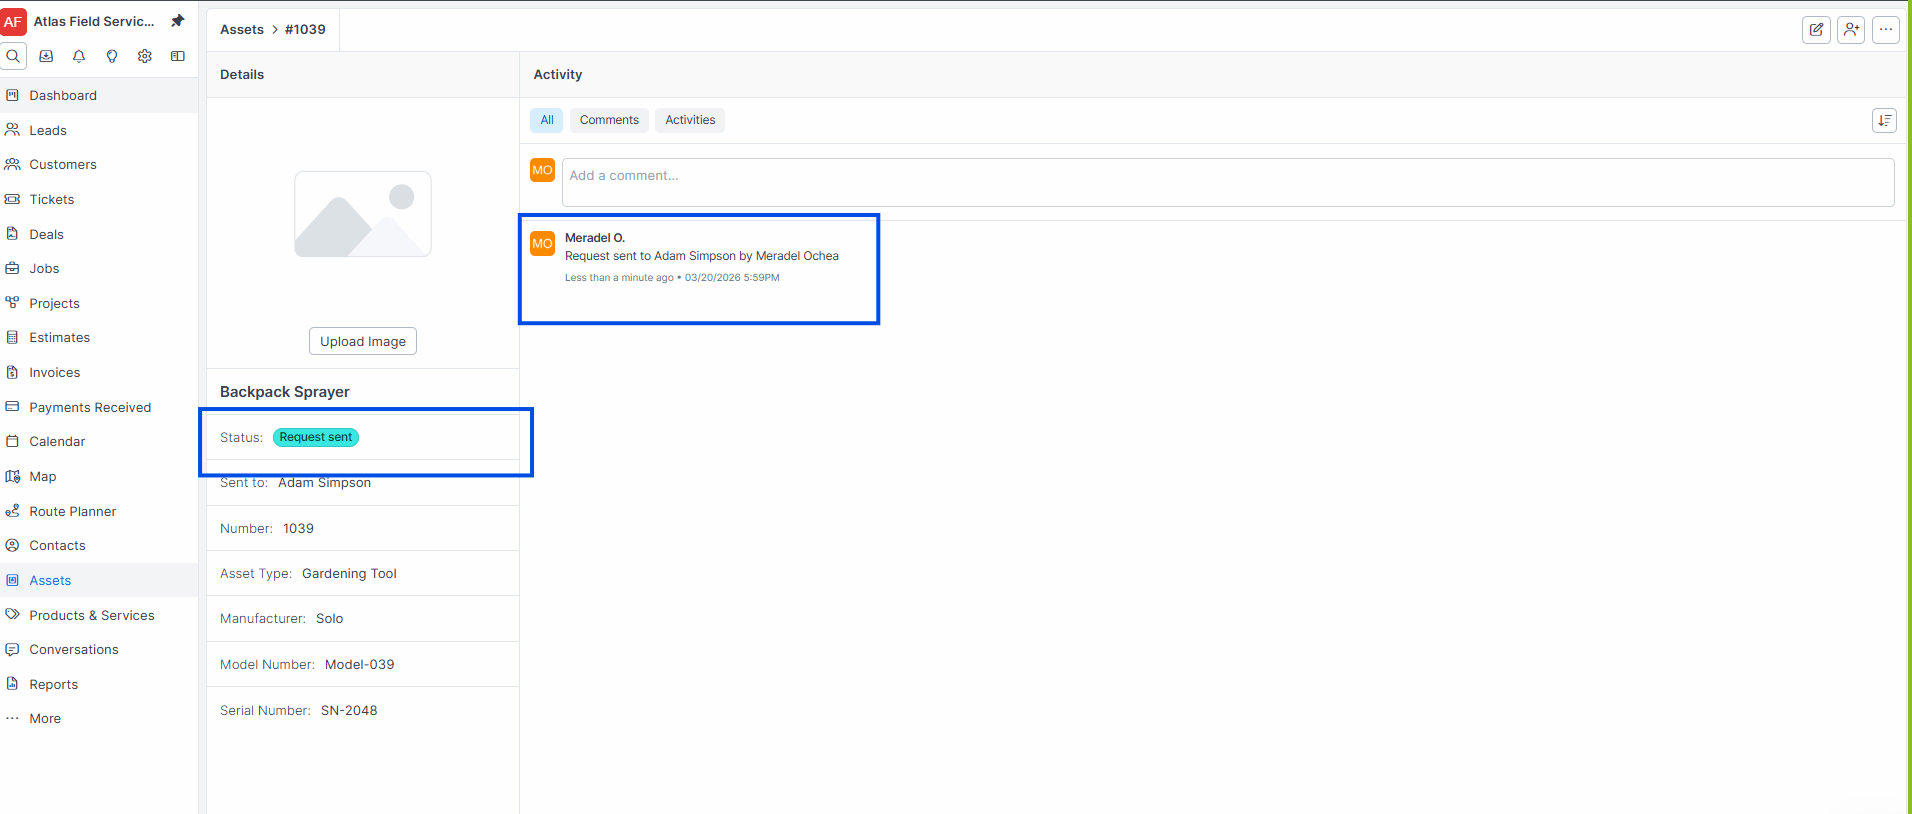This screenshot has height=814, width=1912.
Task: Click the Add a comment field
Action: click(1228, 182)
